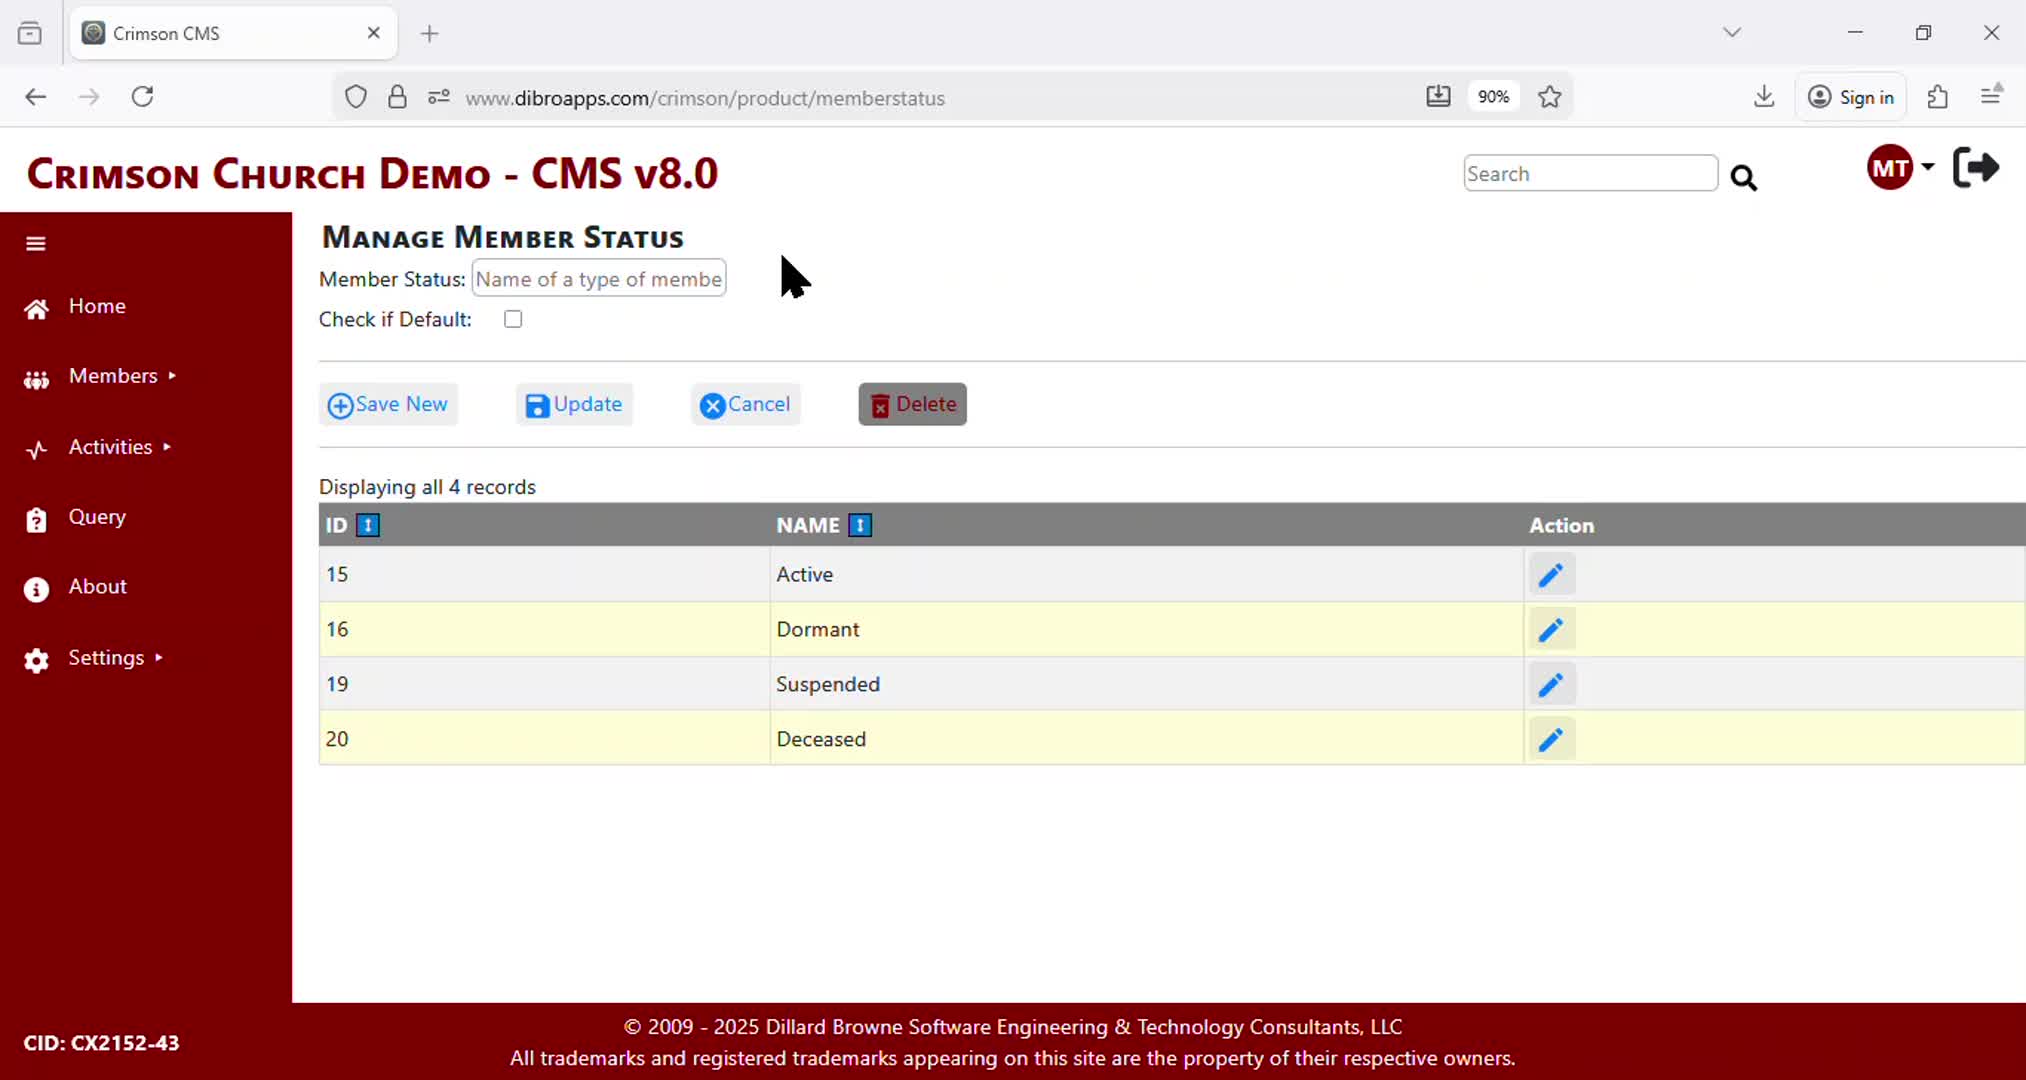This screenshot has height=1080, width=2026.
Task: Expand the Members sidebar submenu
Action: click(x=113, y=377)
